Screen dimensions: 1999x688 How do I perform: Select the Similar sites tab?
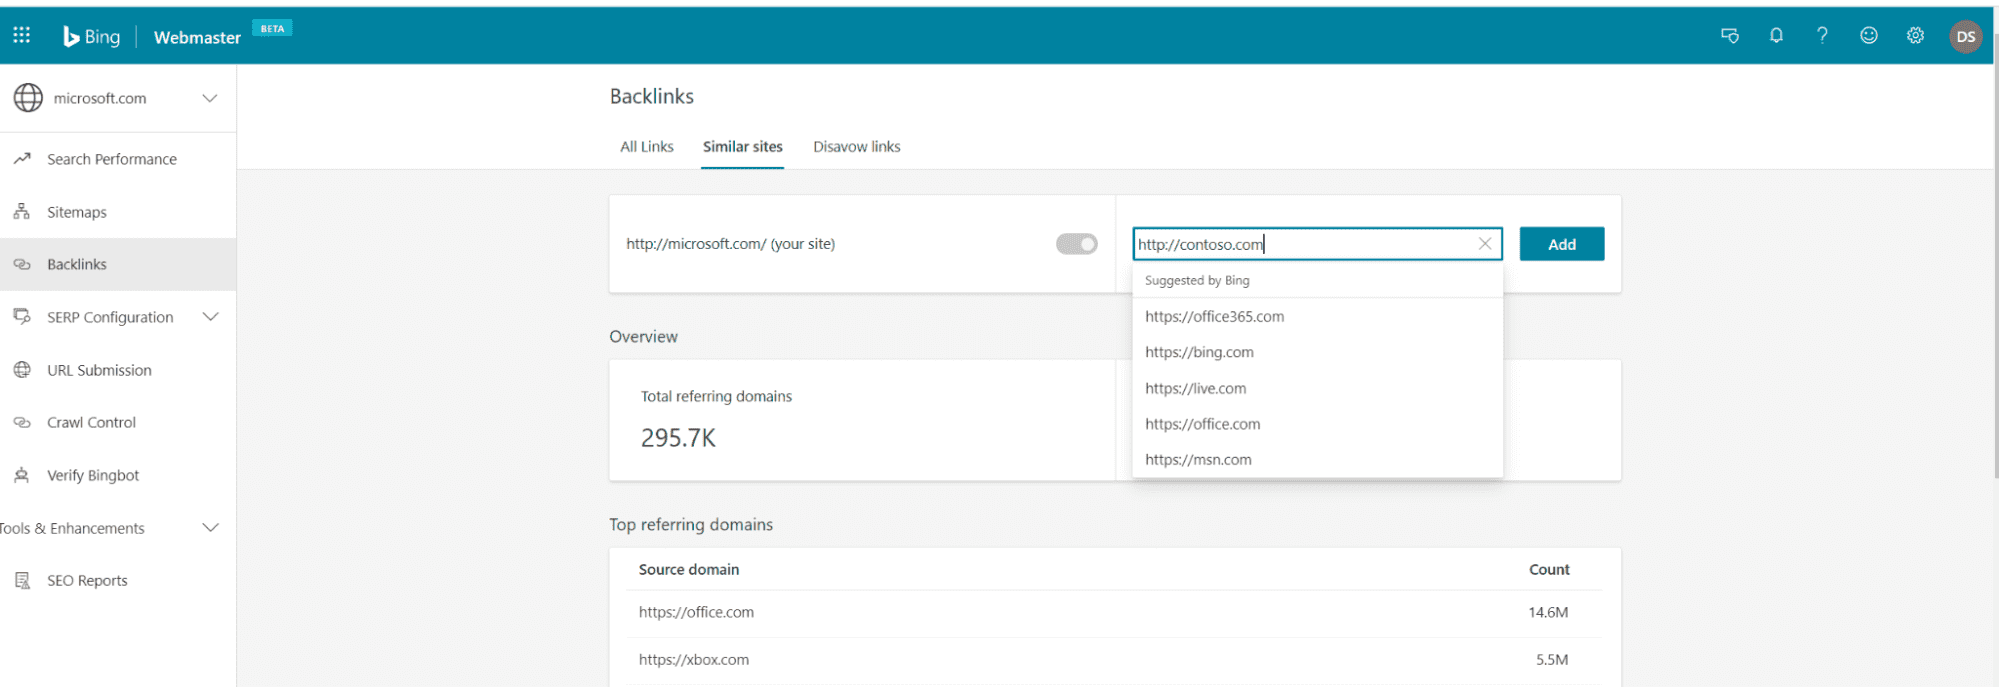click(743, 147)
